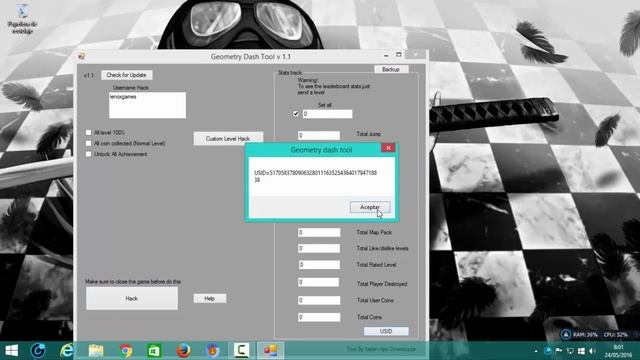The image size is (640, 360).
Task: Click the Geometry Dash Tool title bar icon
Action: (82, 56)
